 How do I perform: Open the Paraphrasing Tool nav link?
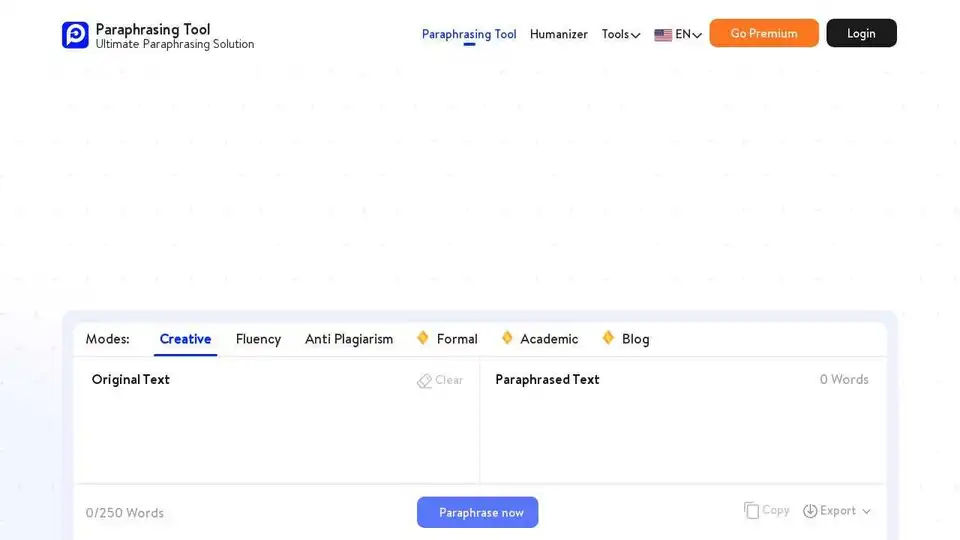(x=469, y=34)
